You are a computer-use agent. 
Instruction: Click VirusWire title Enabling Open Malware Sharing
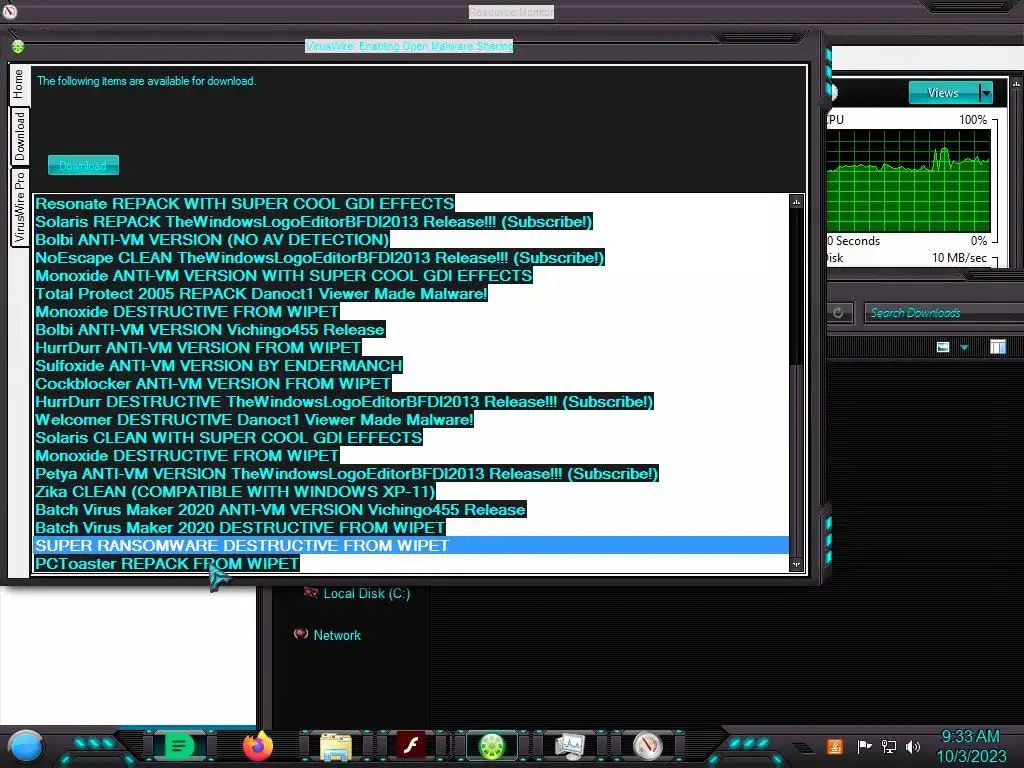point(409,46)
